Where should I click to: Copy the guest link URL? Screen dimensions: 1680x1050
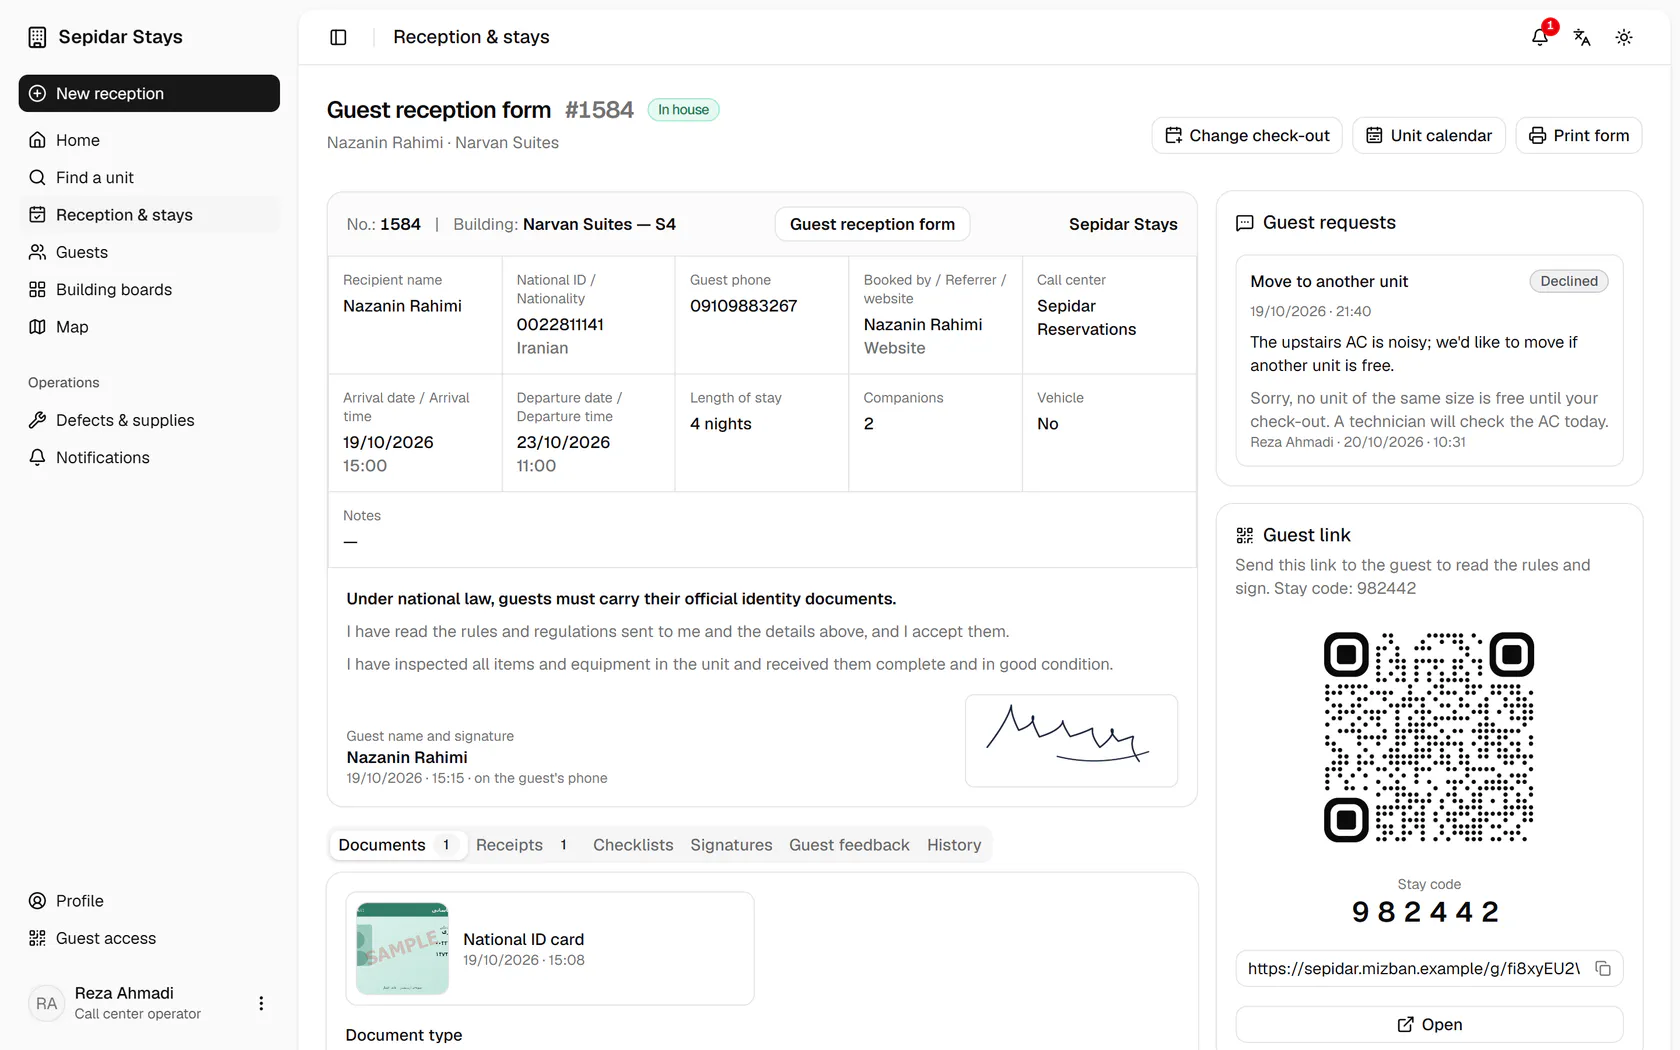(1603, 968)
